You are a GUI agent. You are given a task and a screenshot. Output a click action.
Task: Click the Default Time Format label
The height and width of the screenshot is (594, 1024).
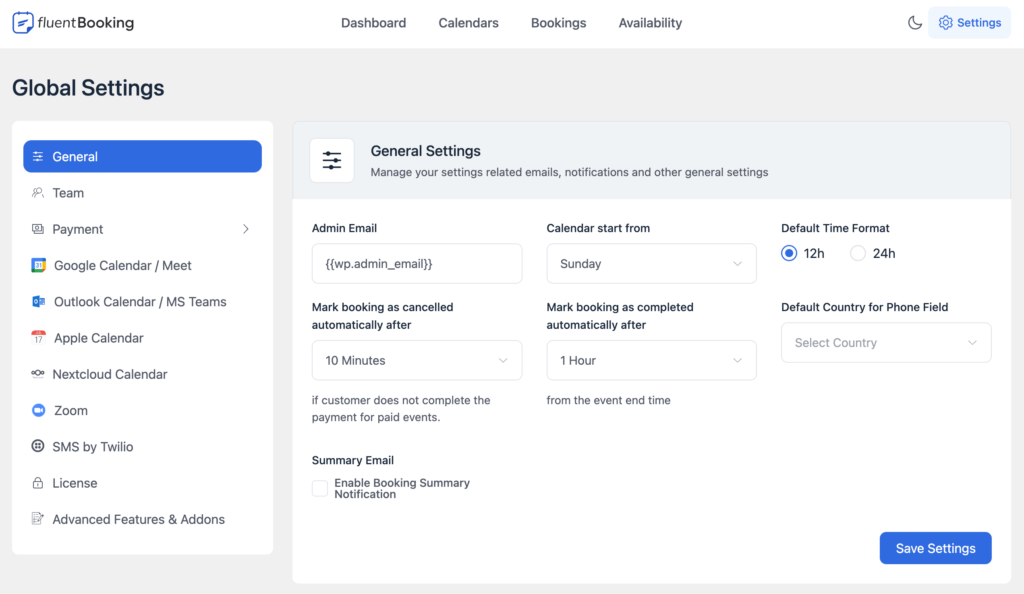[x=835, y=228]
